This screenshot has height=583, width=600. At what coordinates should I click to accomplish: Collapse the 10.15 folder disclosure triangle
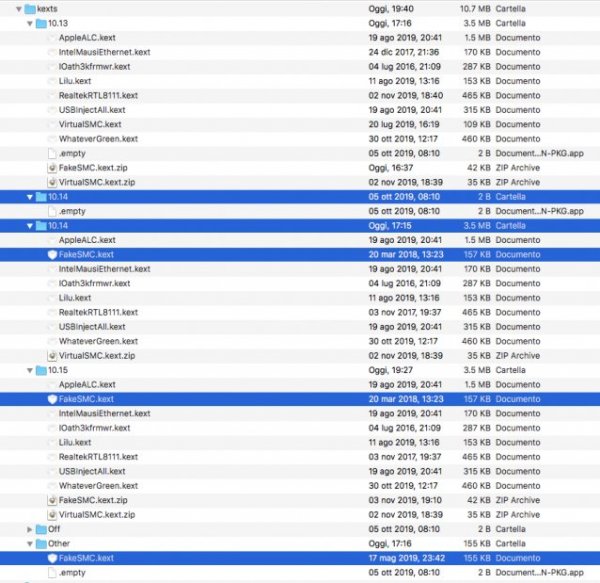tap(29, 370)
